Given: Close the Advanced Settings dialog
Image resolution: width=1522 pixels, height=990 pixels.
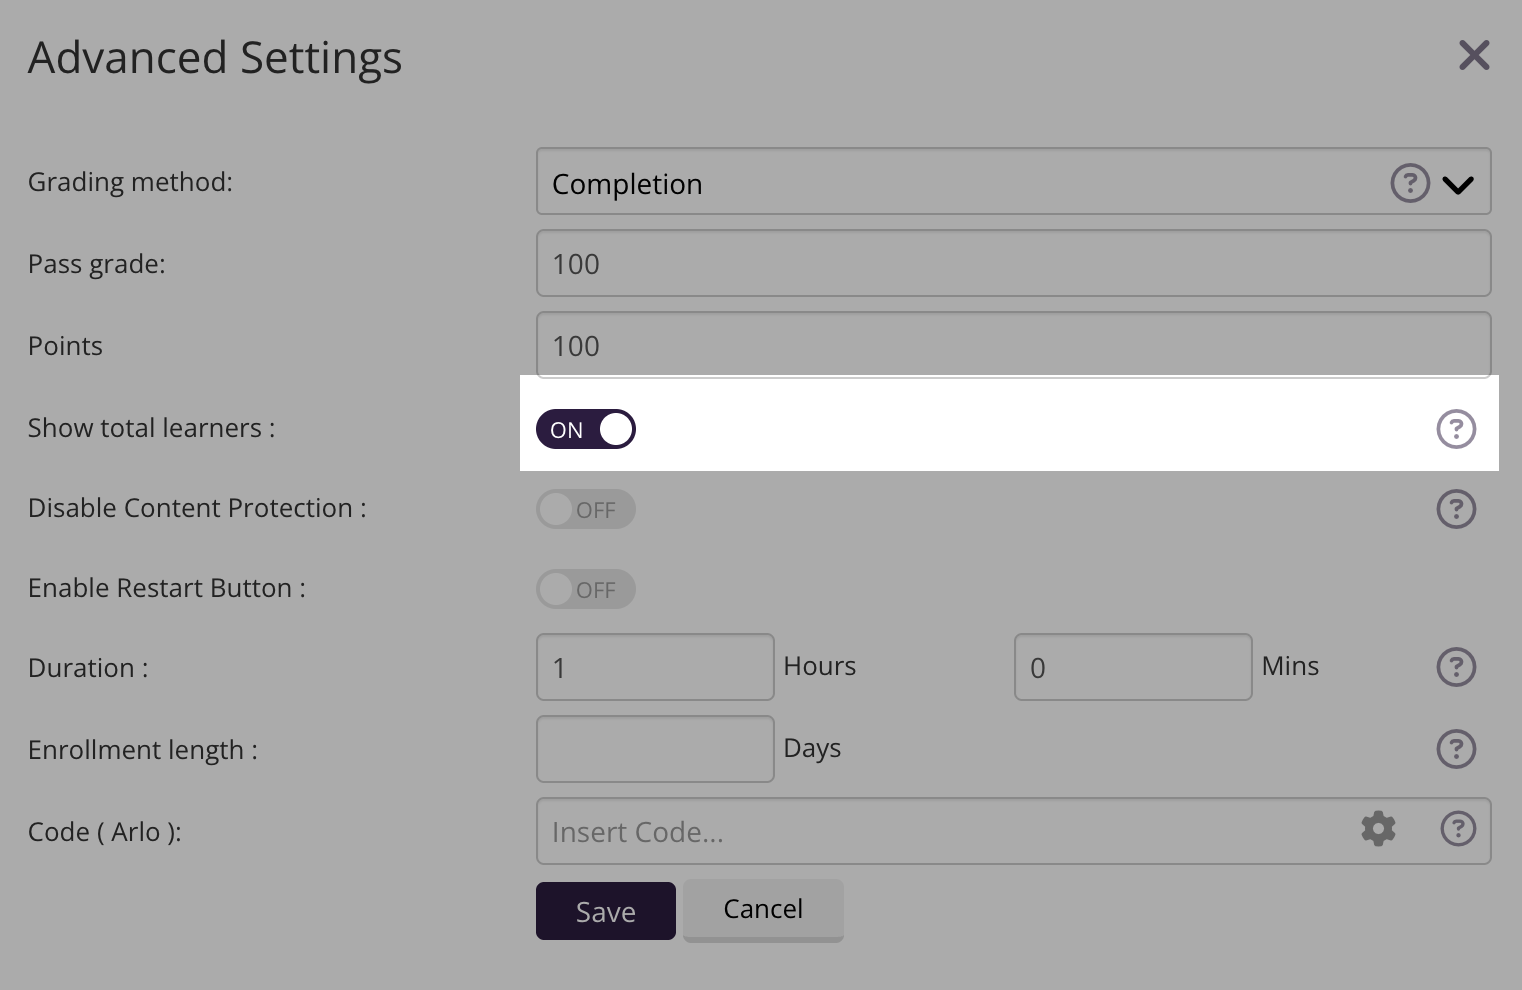Looking at the screenshot, I should [1474, 56].
